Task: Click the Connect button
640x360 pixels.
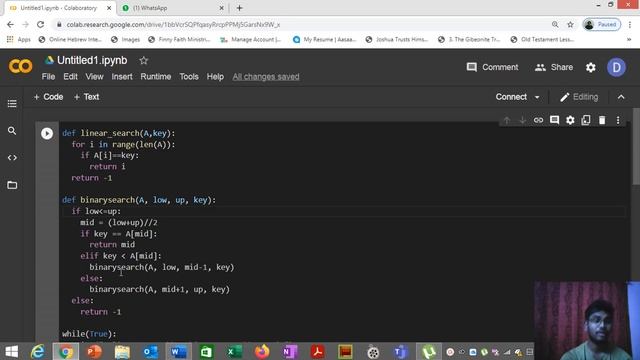Action: click(511, 97)
